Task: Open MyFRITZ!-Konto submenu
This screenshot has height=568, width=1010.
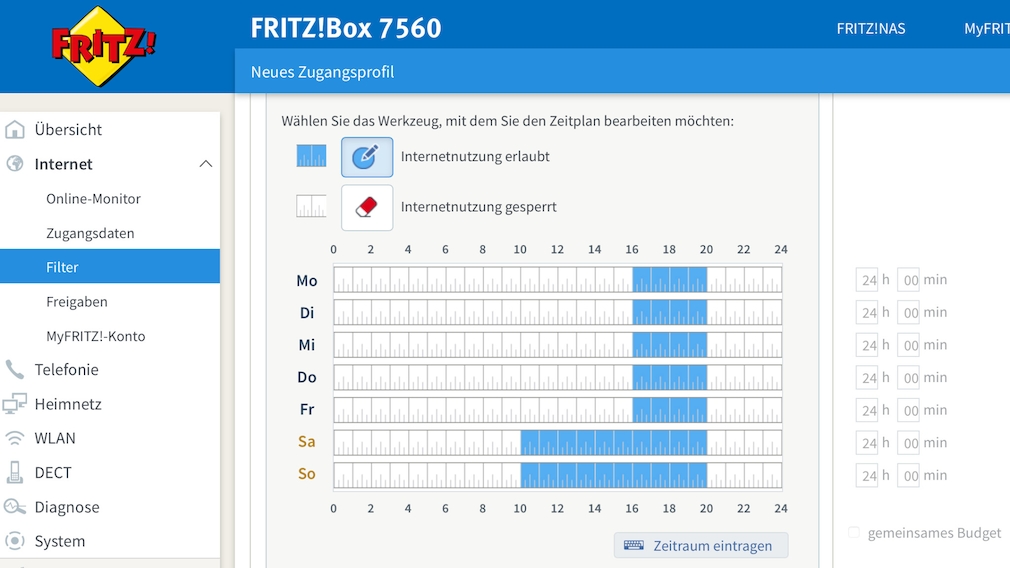Action: pyautogui.click(x=95, y=336)
